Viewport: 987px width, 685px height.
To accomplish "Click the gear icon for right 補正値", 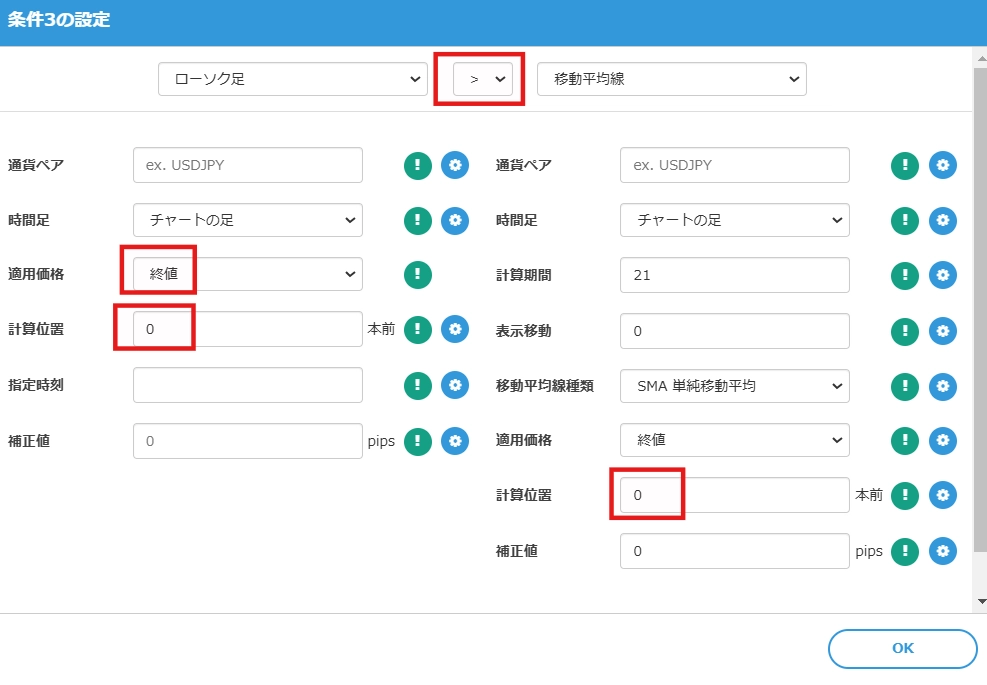I will 942,550.
